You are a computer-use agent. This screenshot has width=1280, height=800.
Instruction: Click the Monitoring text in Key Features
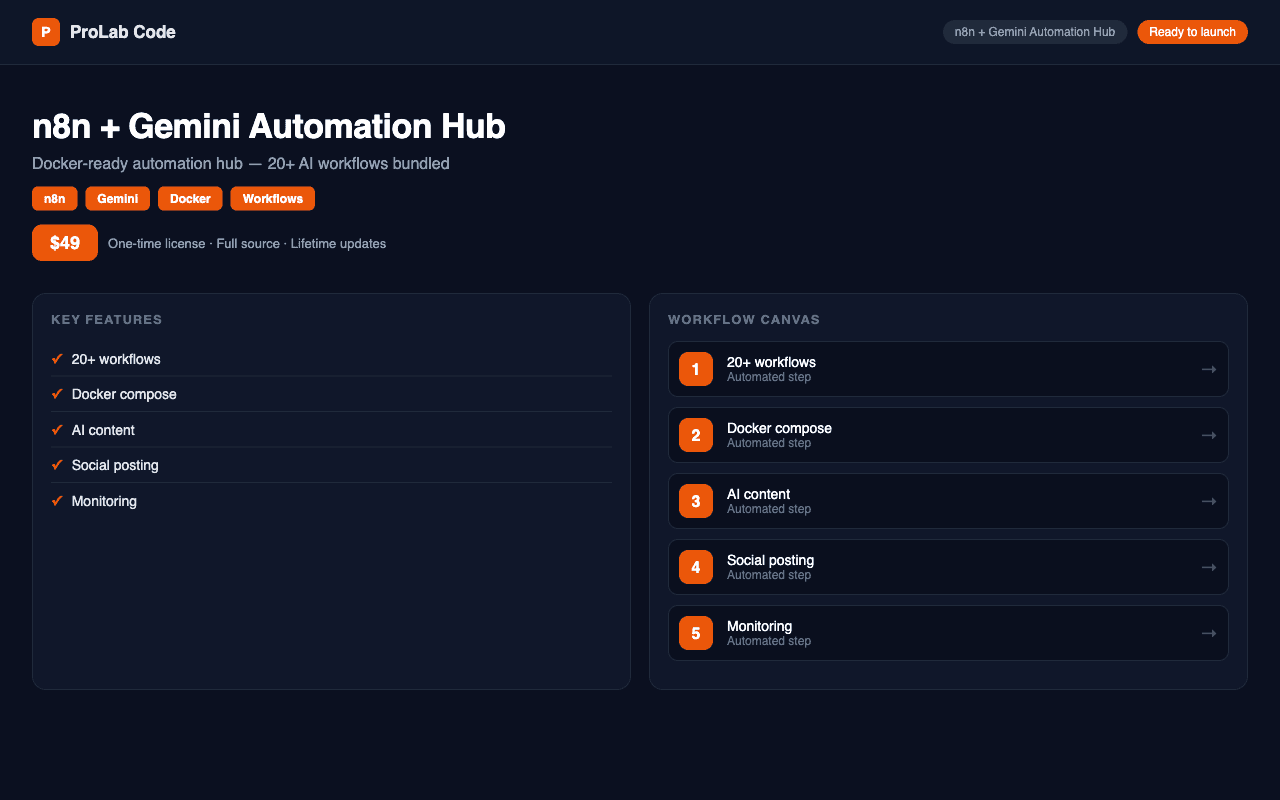click(104, 501)
